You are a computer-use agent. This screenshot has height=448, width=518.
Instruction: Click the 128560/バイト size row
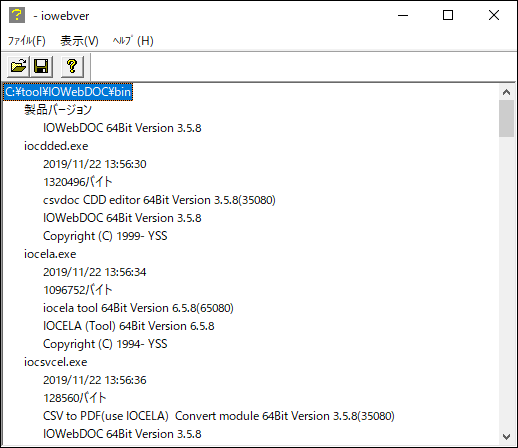point(75,398)
